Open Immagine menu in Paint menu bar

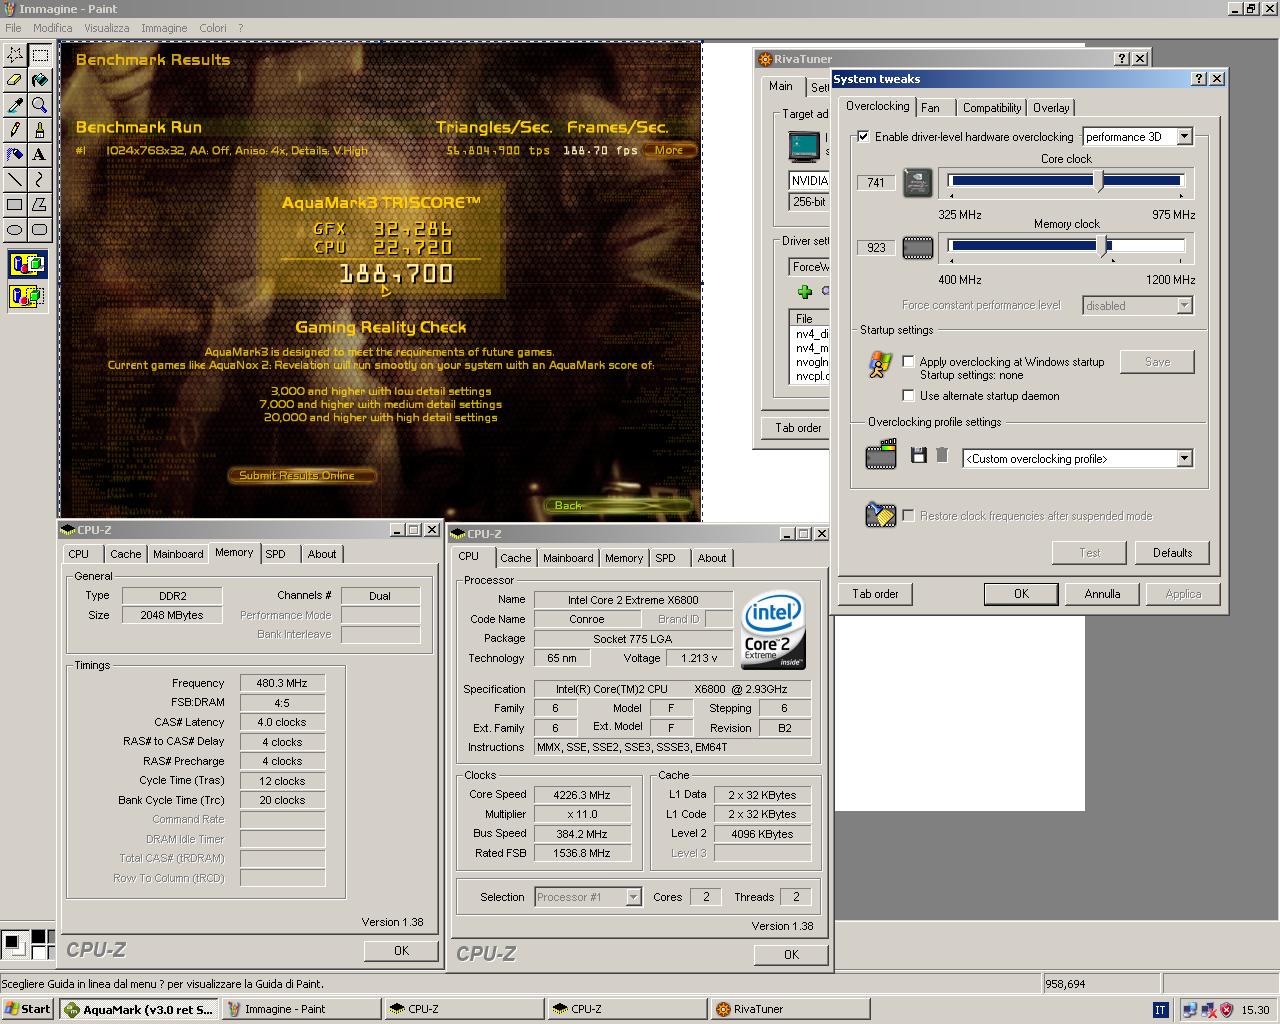tap(164, 28)
